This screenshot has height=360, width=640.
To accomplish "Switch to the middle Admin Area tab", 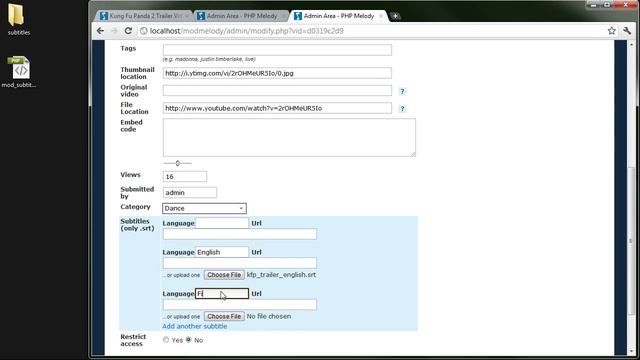I will pyautogui.click(x=241, y=16).
